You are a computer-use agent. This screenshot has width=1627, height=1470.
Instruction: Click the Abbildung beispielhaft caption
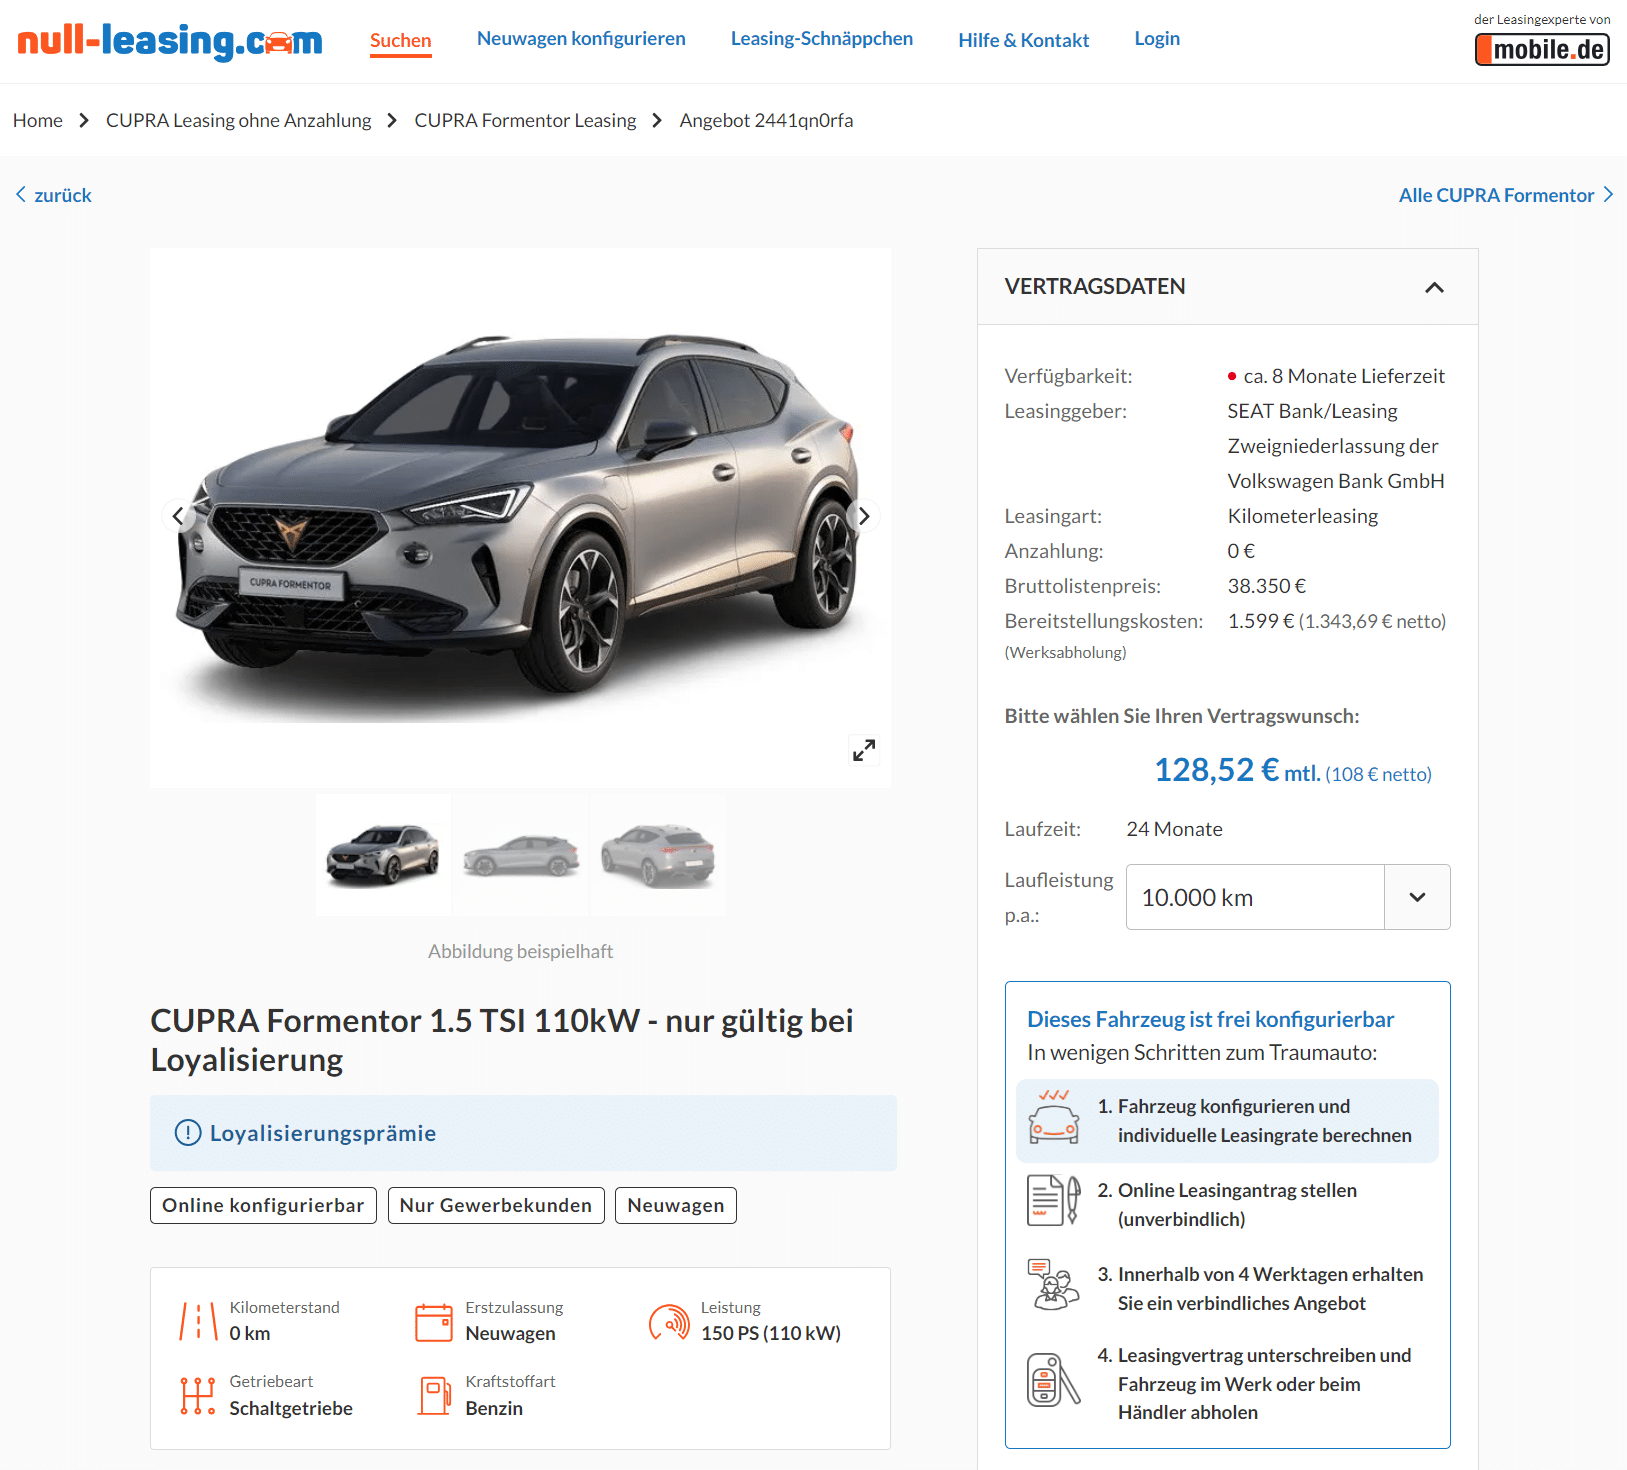click(520, 951)
